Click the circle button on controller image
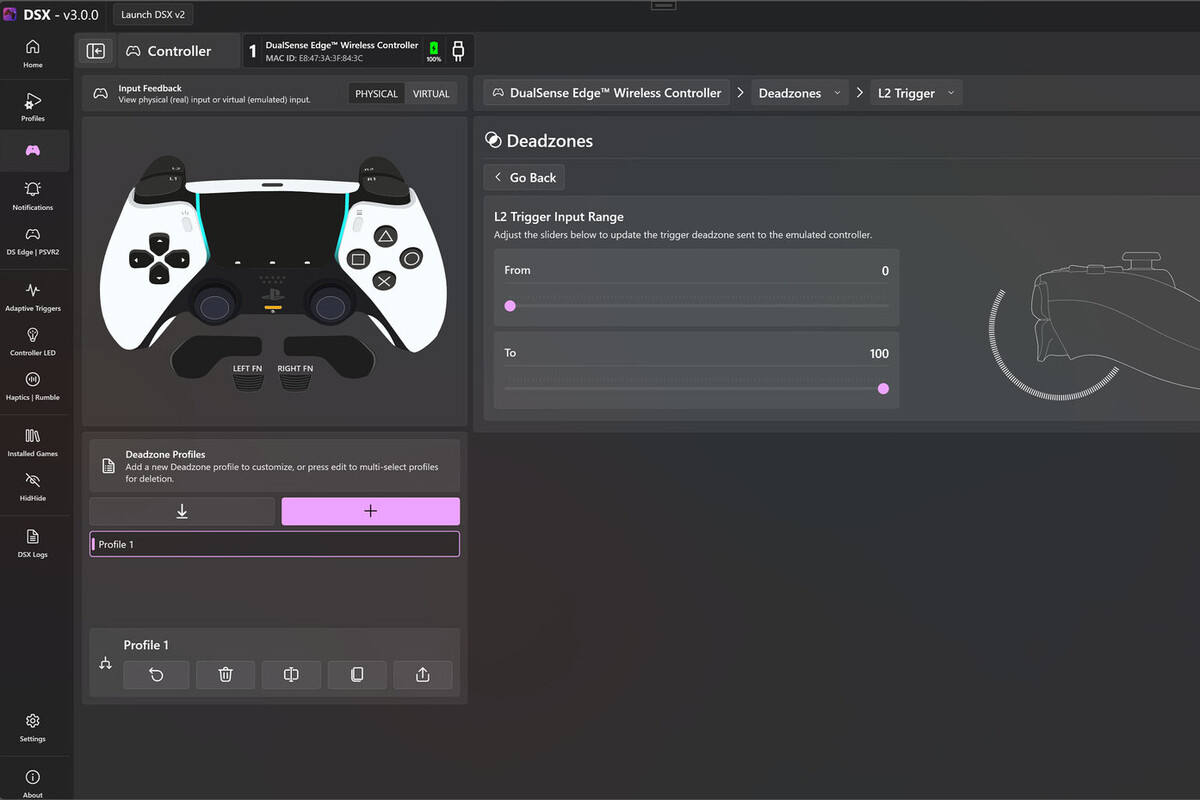 pyautogui.click(x=410, y=258)
